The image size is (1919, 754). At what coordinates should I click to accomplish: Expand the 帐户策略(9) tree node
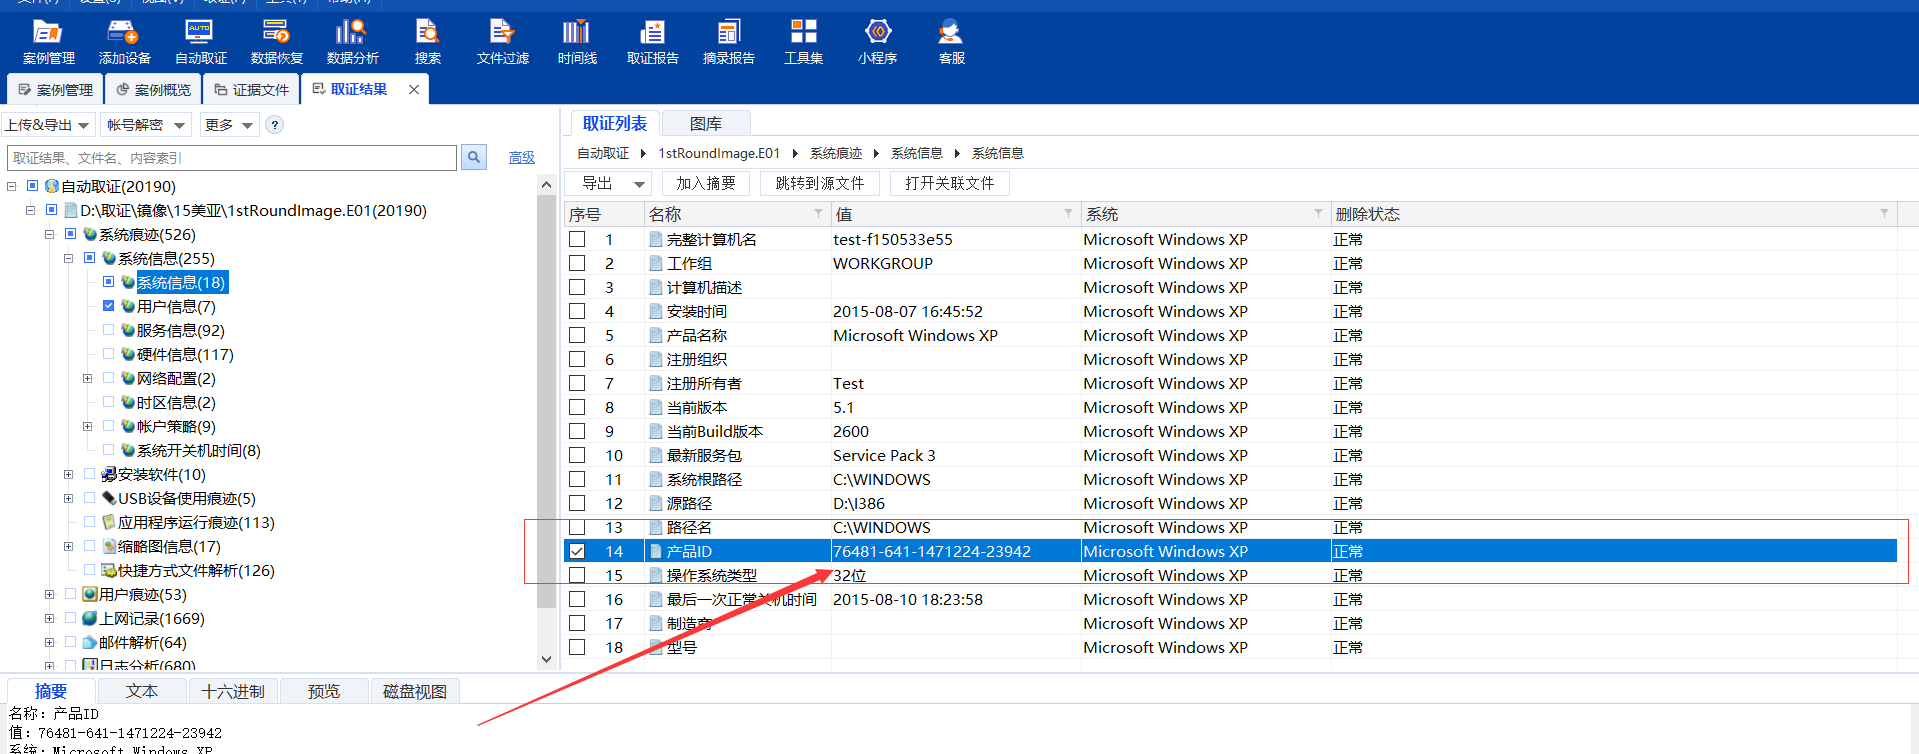coord(88,426)
